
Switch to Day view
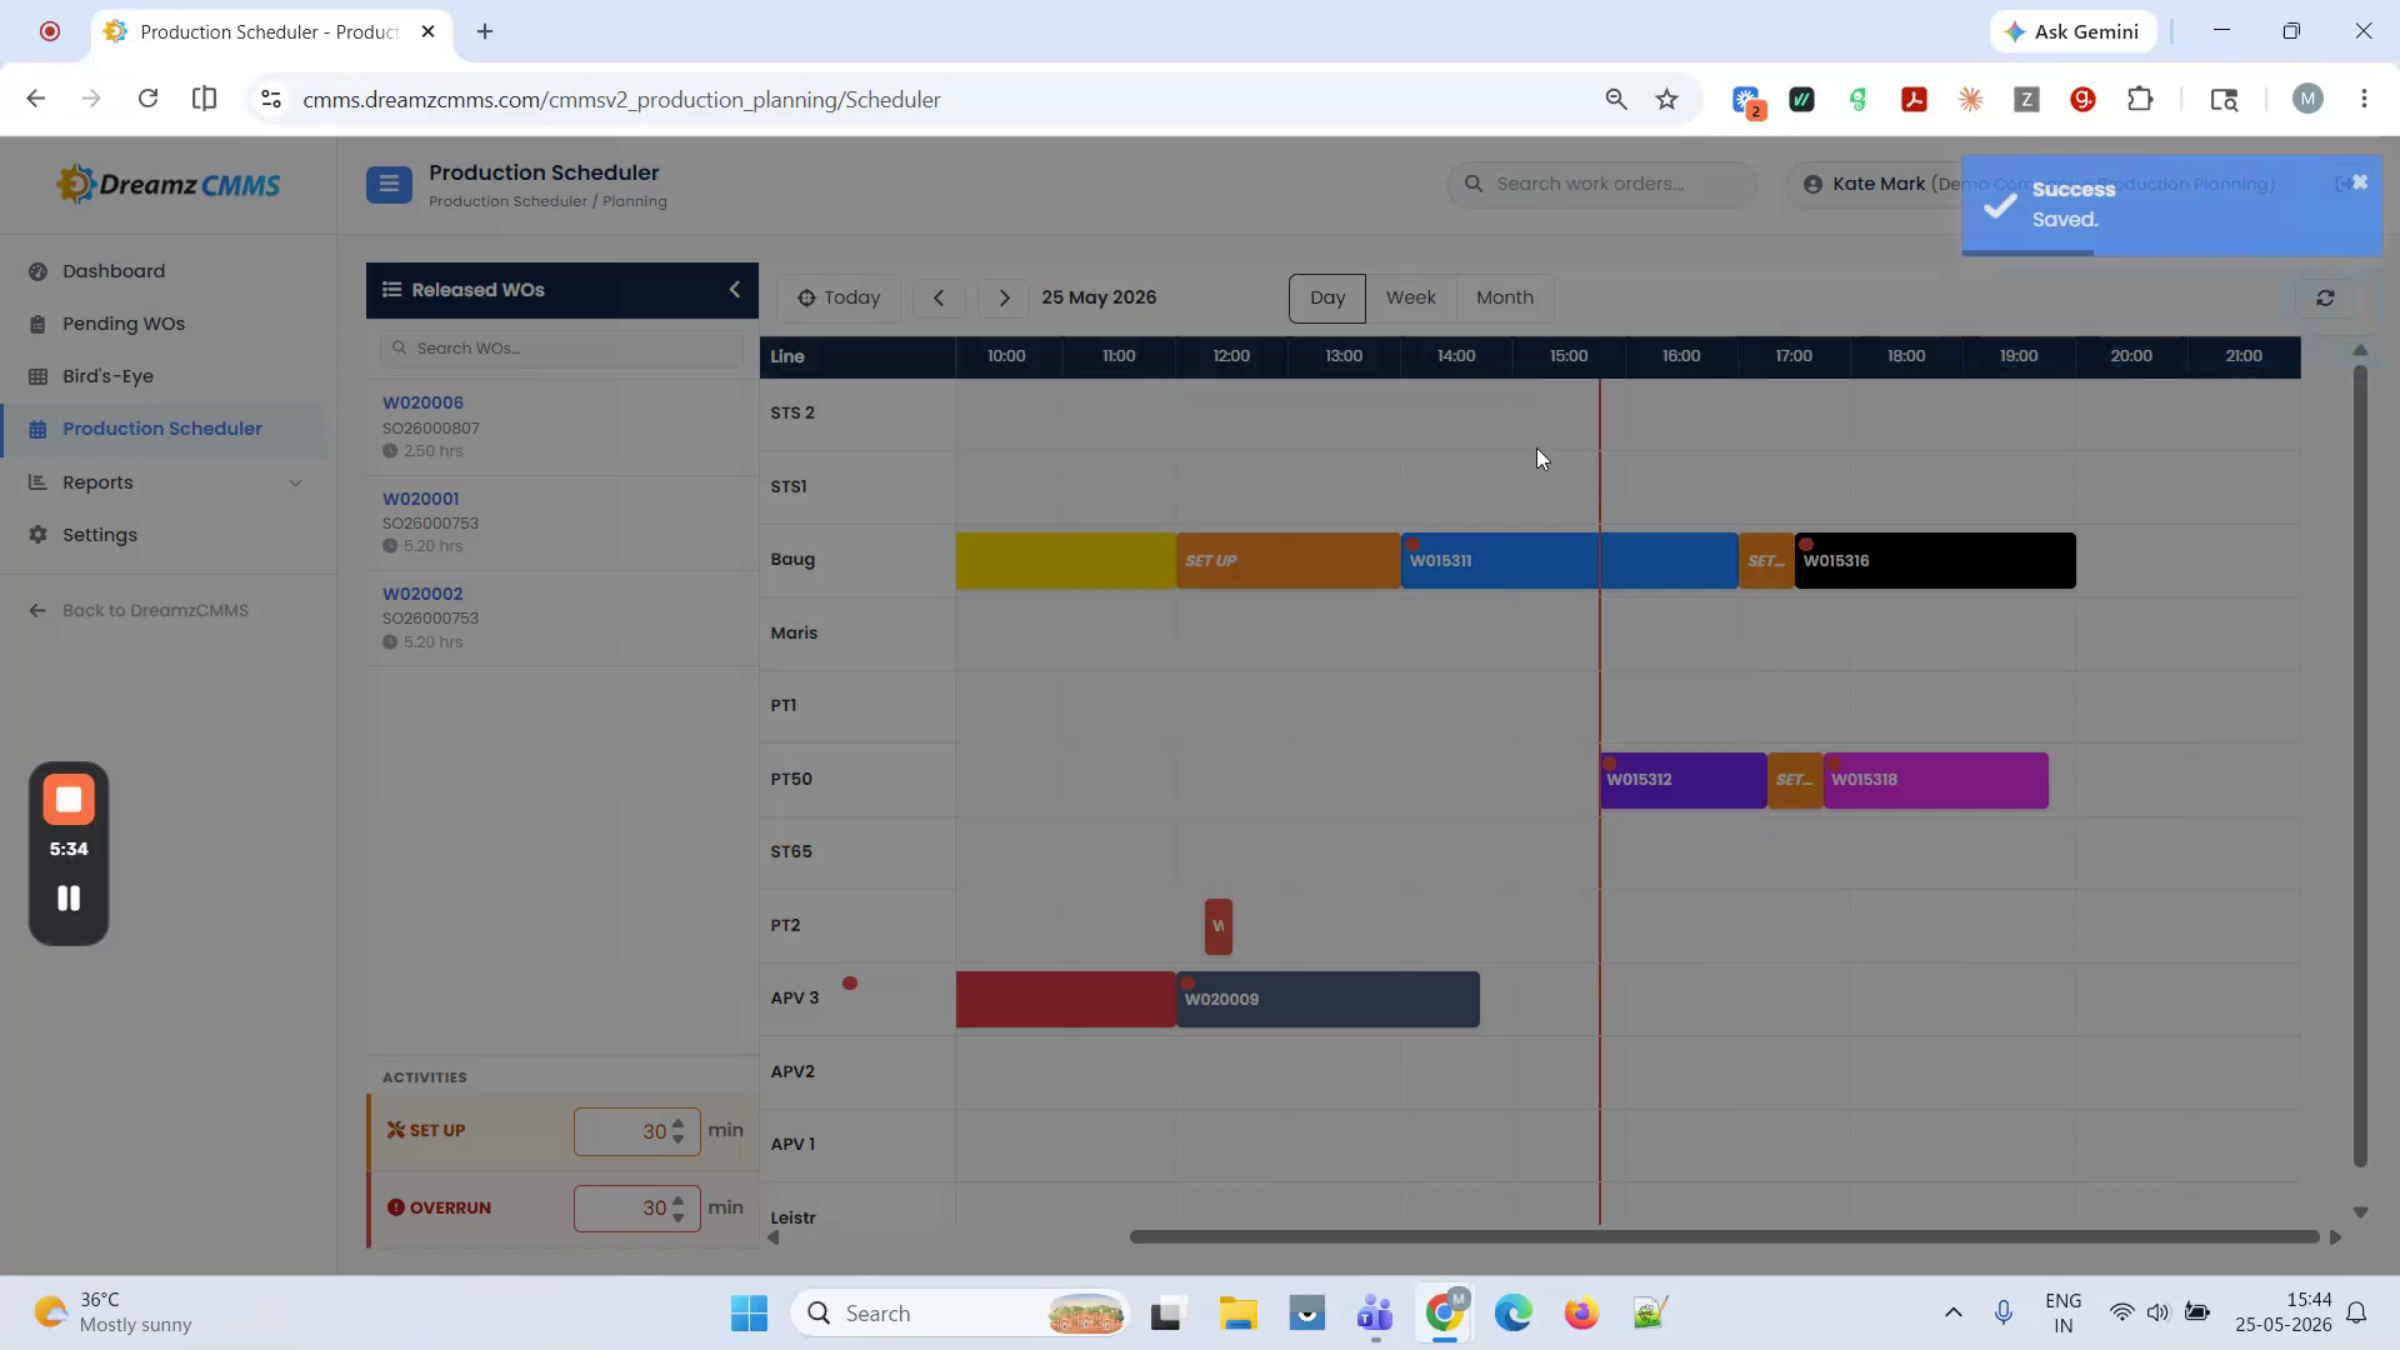pyautogui.click(x=1327, y=298)
